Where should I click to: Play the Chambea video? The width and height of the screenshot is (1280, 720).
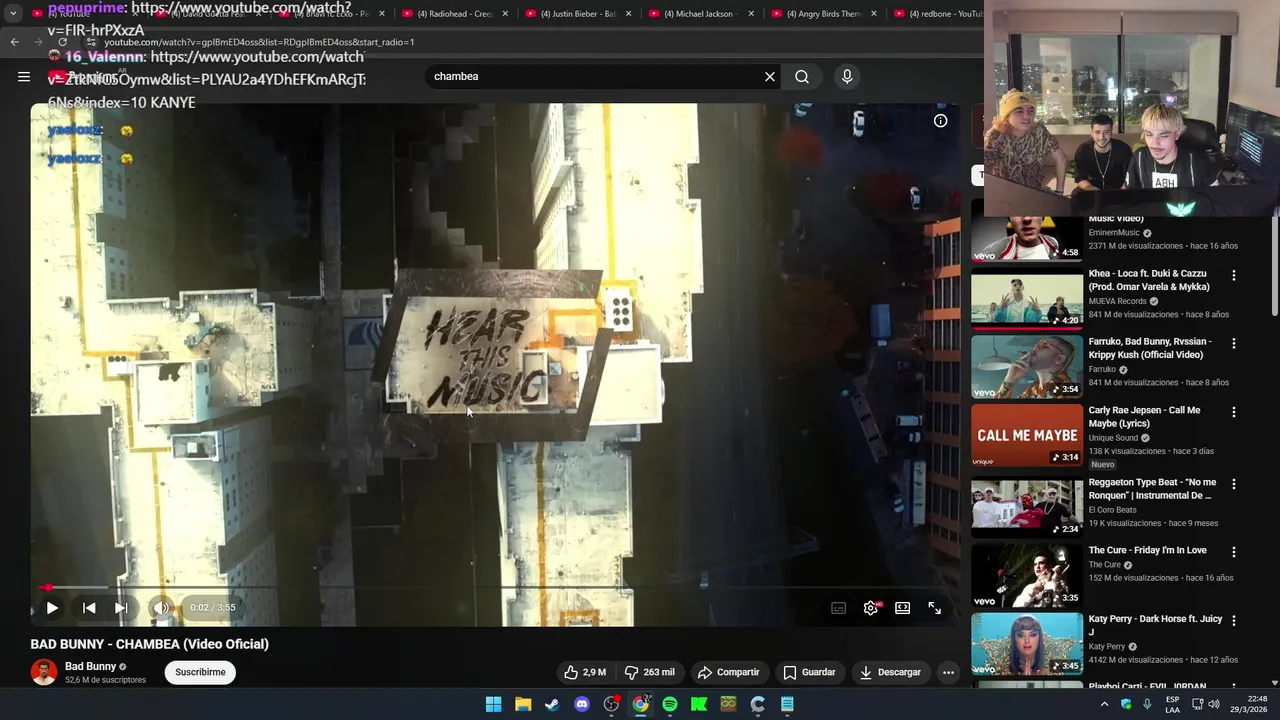pyautogui.click(x=52, y=607)
